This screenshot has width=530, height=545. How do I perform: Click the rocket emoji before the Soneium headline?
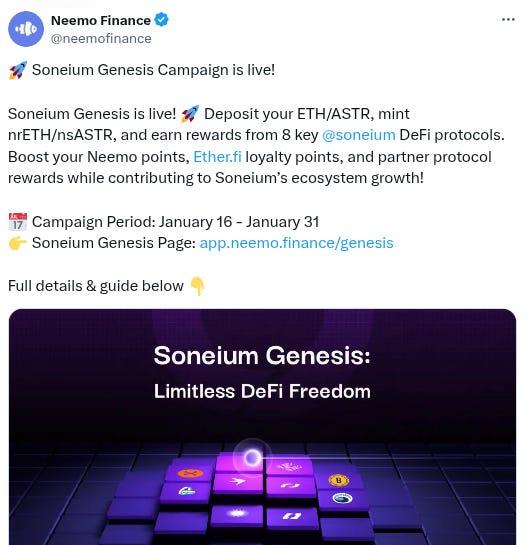click(18, 70)
